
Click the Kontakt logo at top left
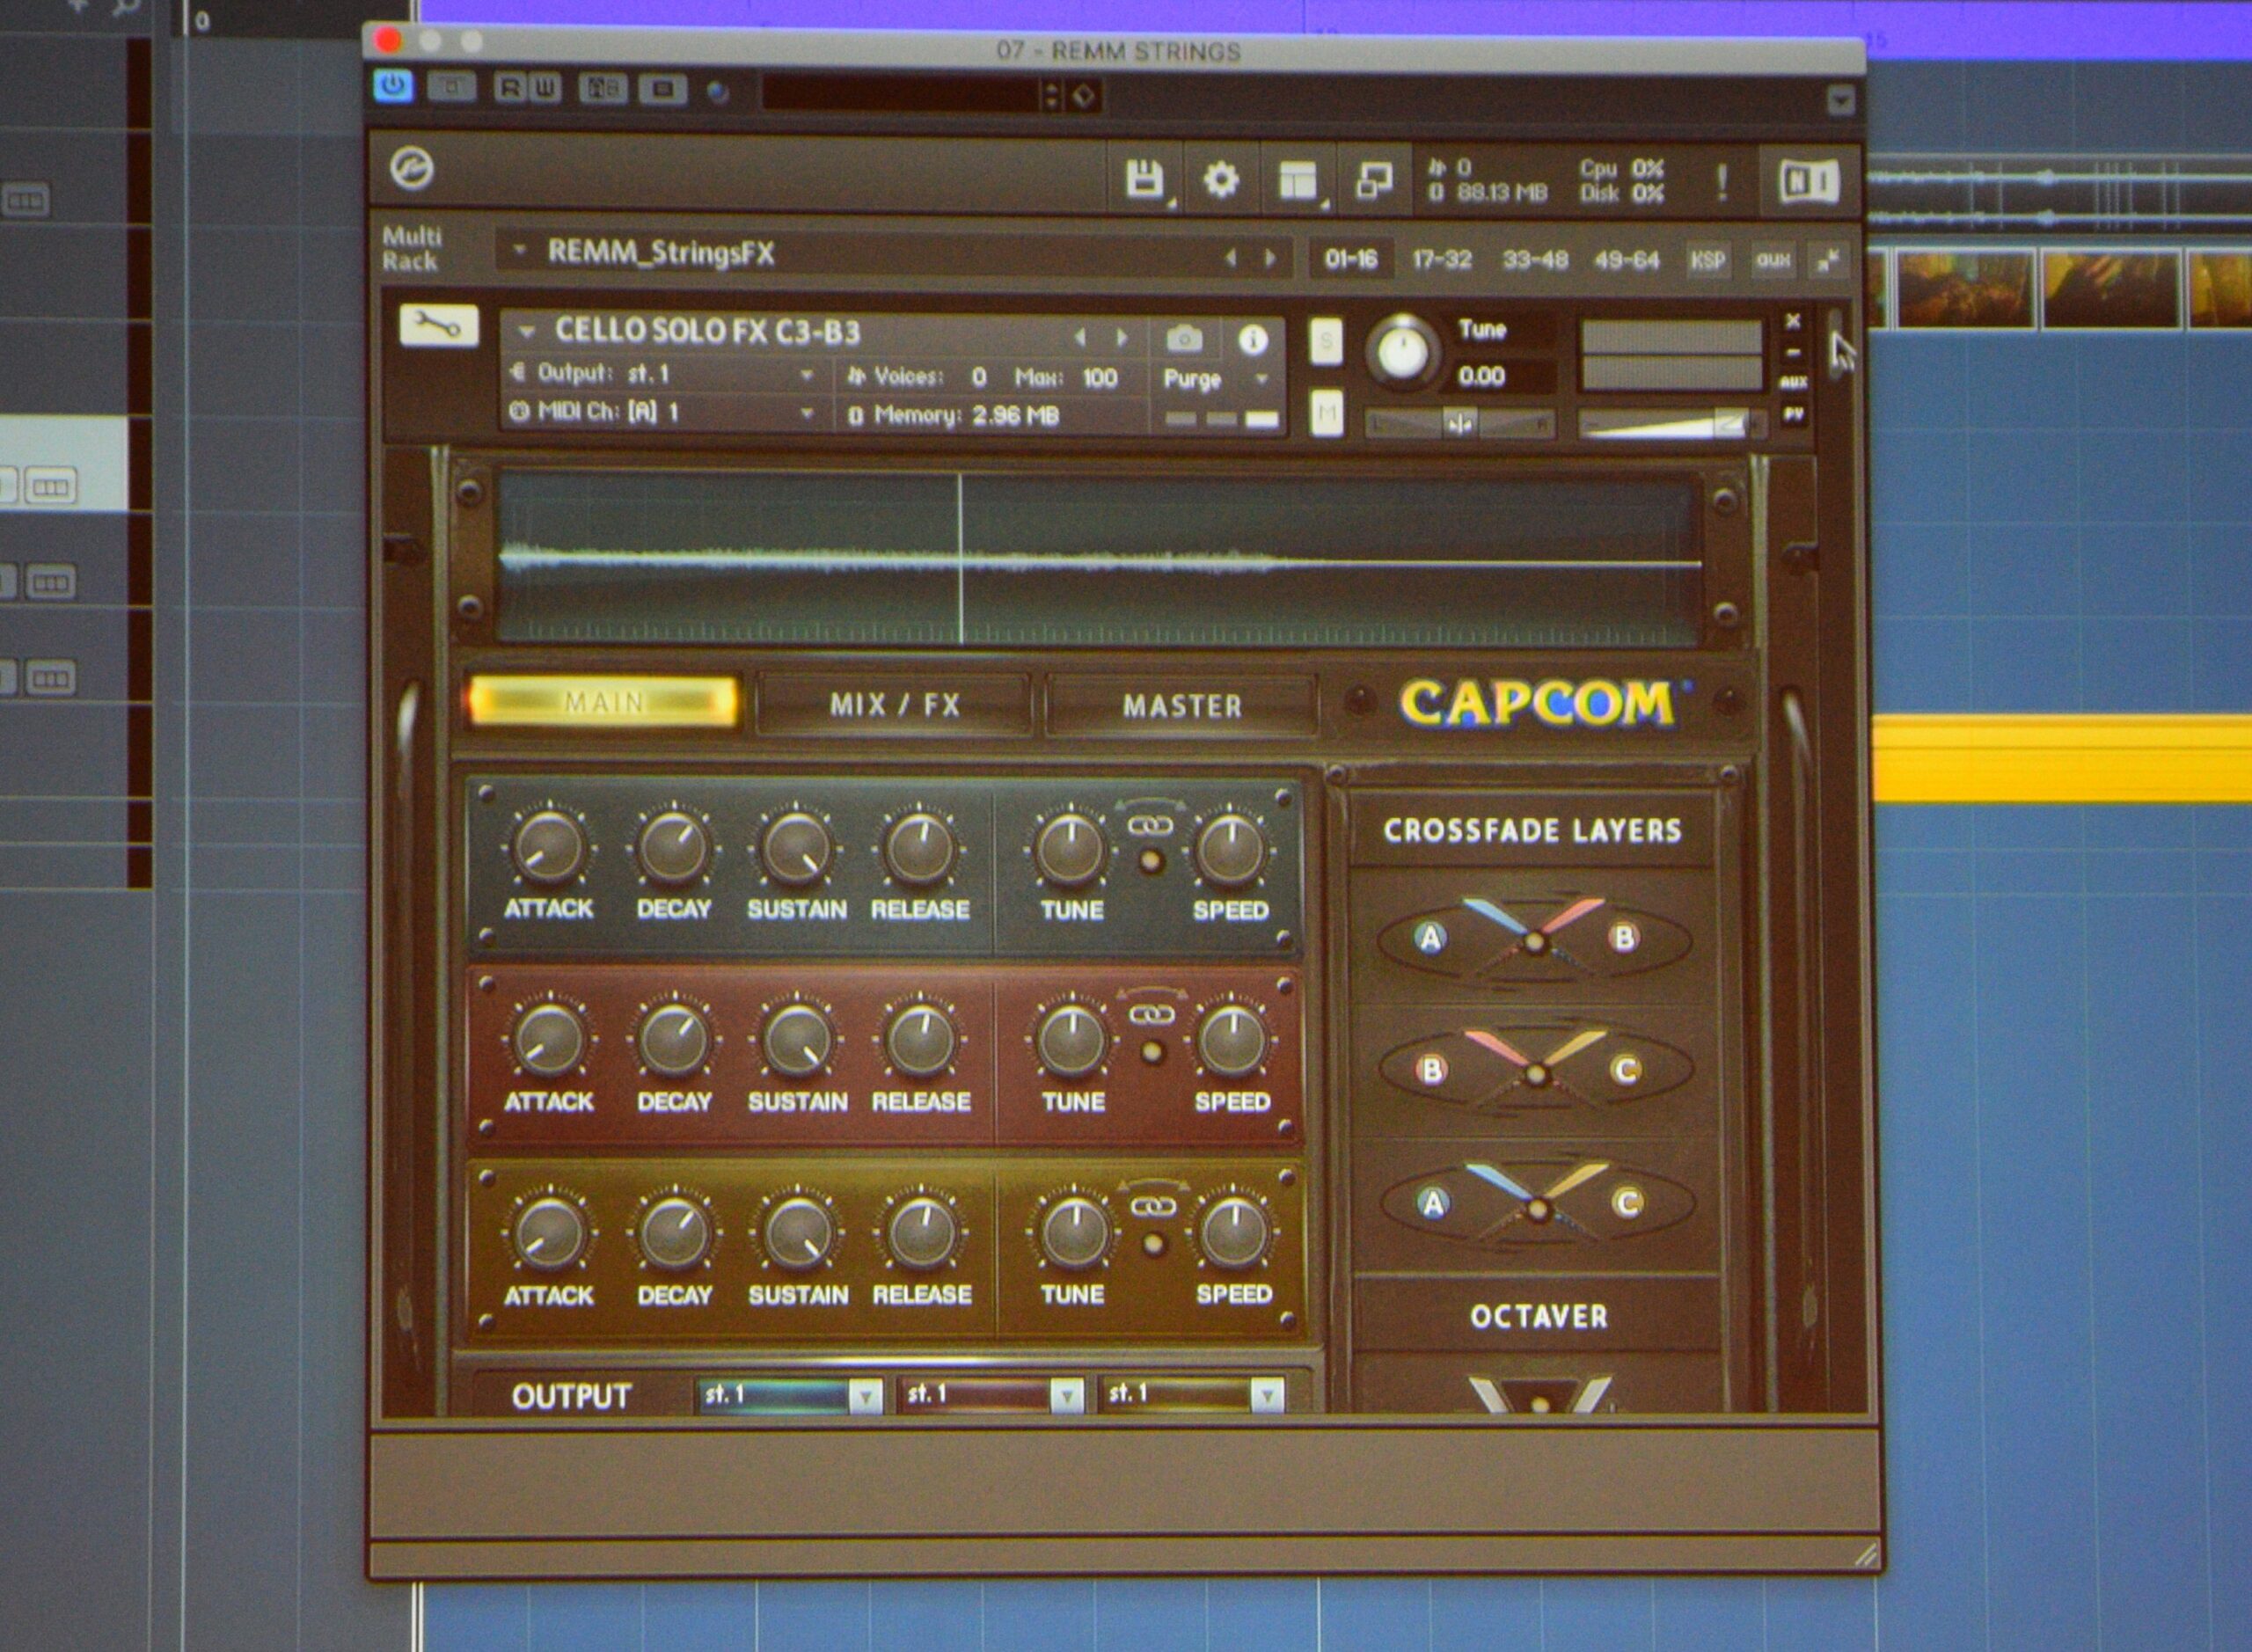click(x=412, y=168)
